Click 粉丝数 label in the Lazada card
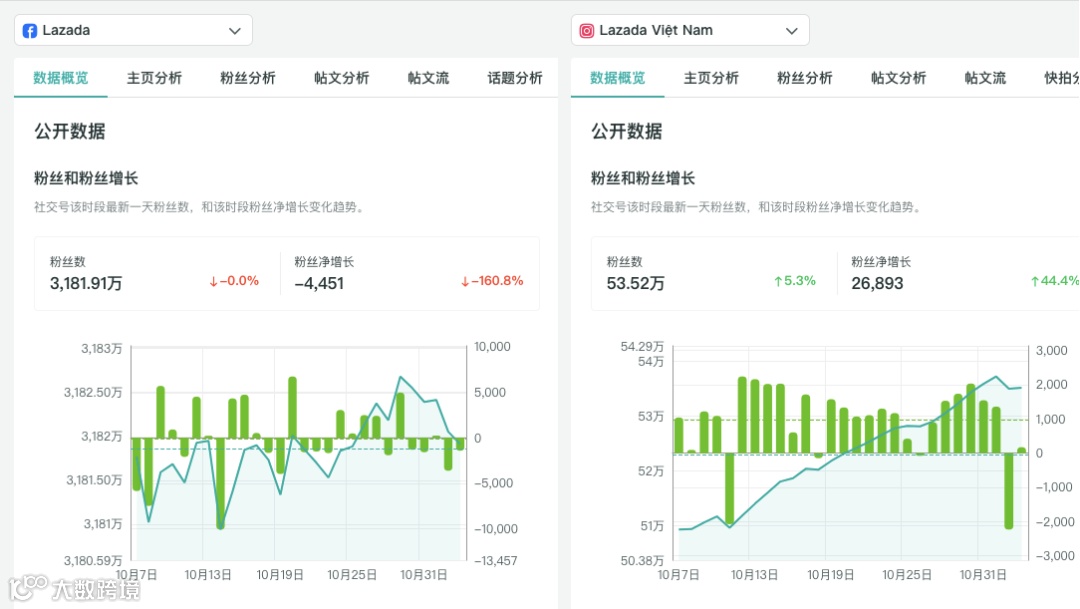This screenshot has height=609, width=1080. pos(68,262)
